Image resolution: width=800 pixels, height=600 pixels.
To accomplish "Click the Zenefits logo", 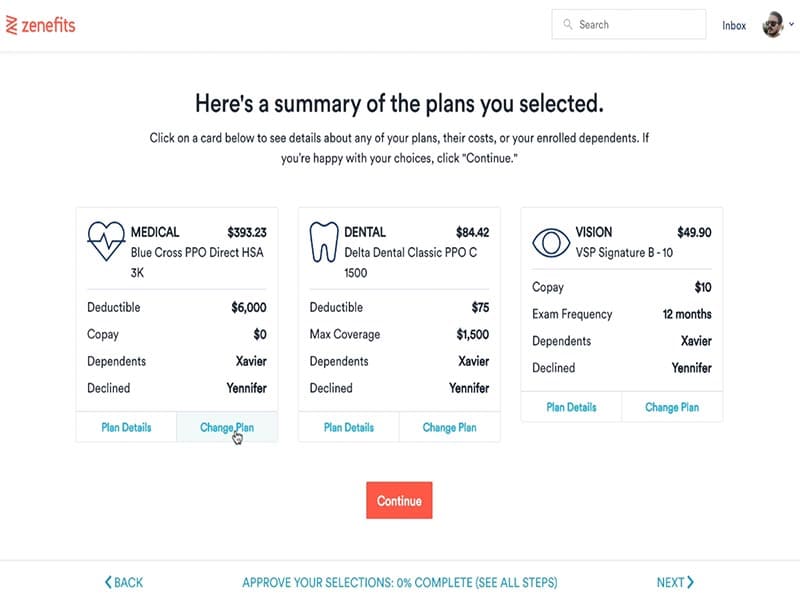I will tap(40, 25).
